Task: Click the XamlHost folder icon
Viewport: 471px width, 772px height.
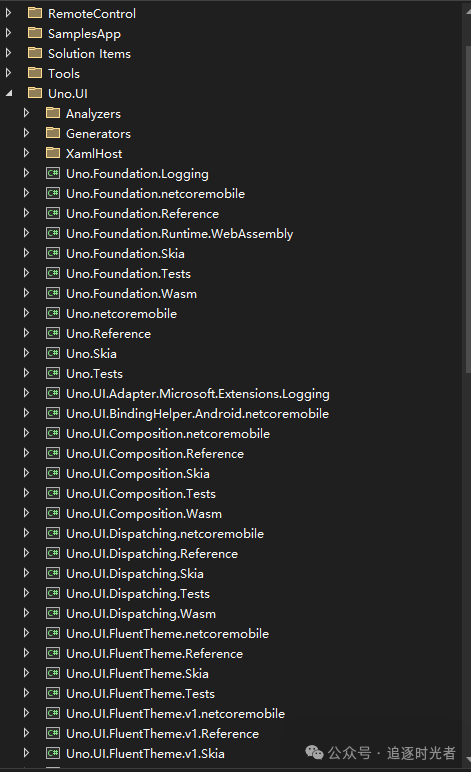Action: tap(53, 153)
